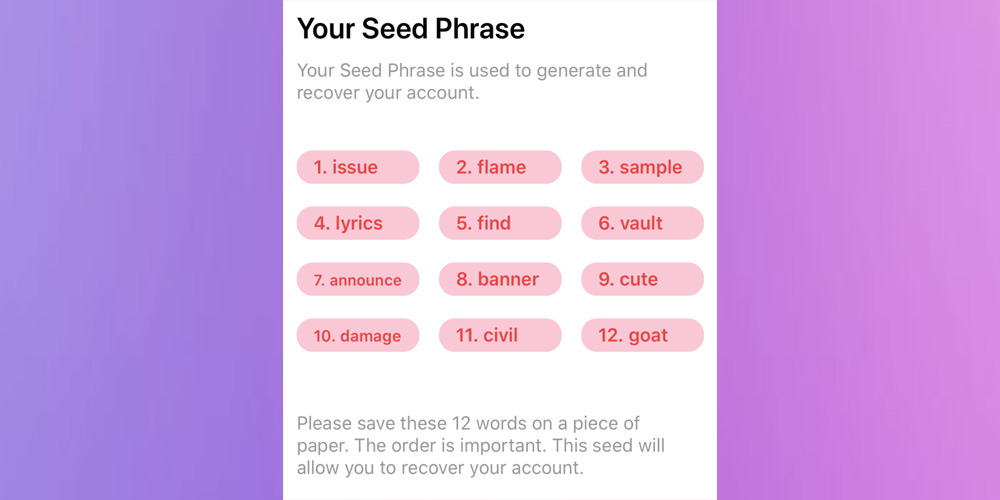Select the "5. find" seed word
Image resolution: width=1000 pixels, height=500 pixels.
click(499, 223)
